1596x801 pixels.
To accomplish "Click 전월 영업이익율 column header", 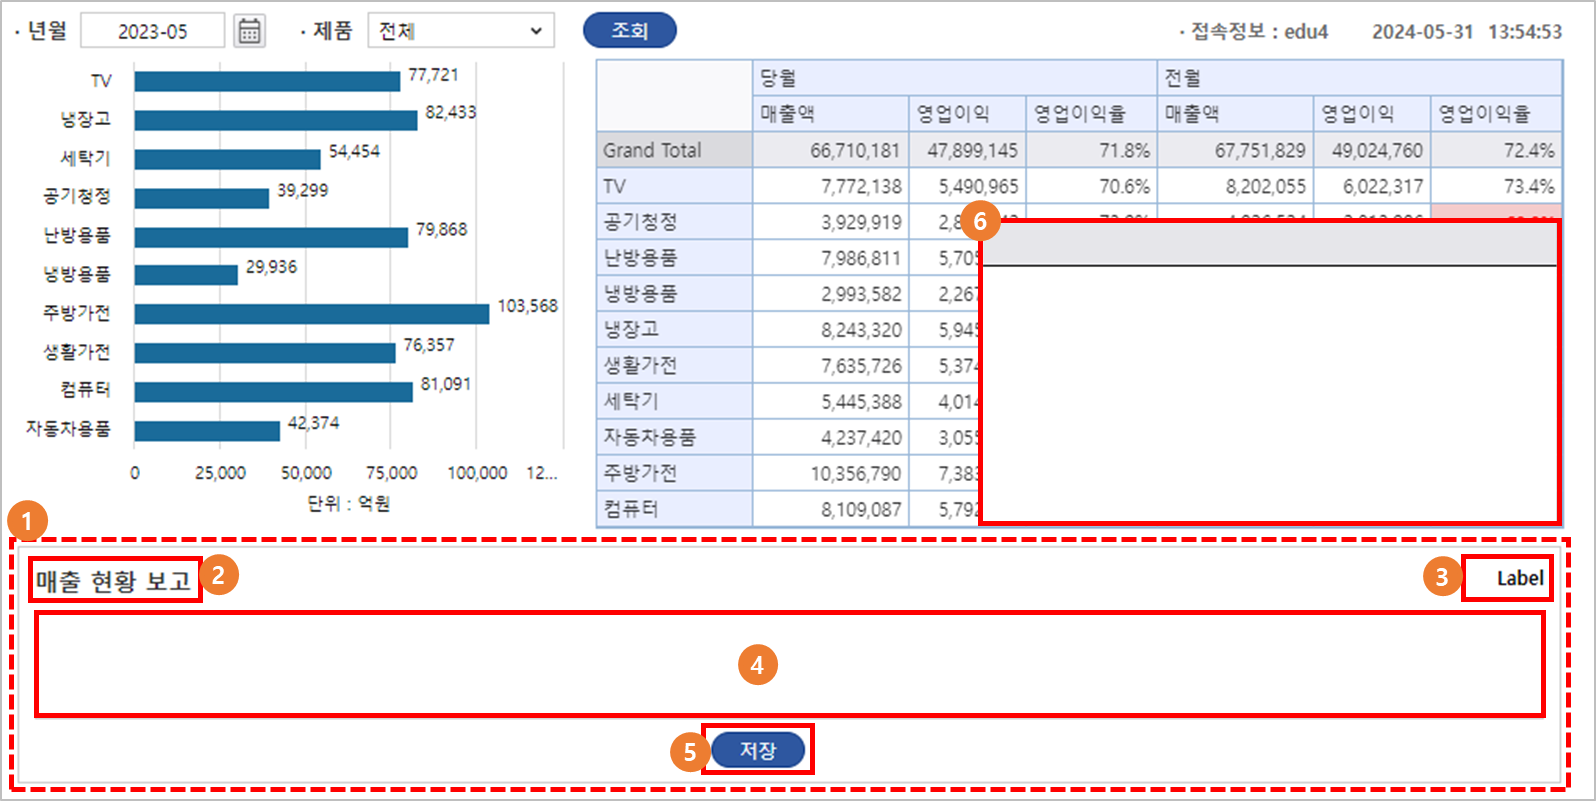I will click(x=1497, y=114).
